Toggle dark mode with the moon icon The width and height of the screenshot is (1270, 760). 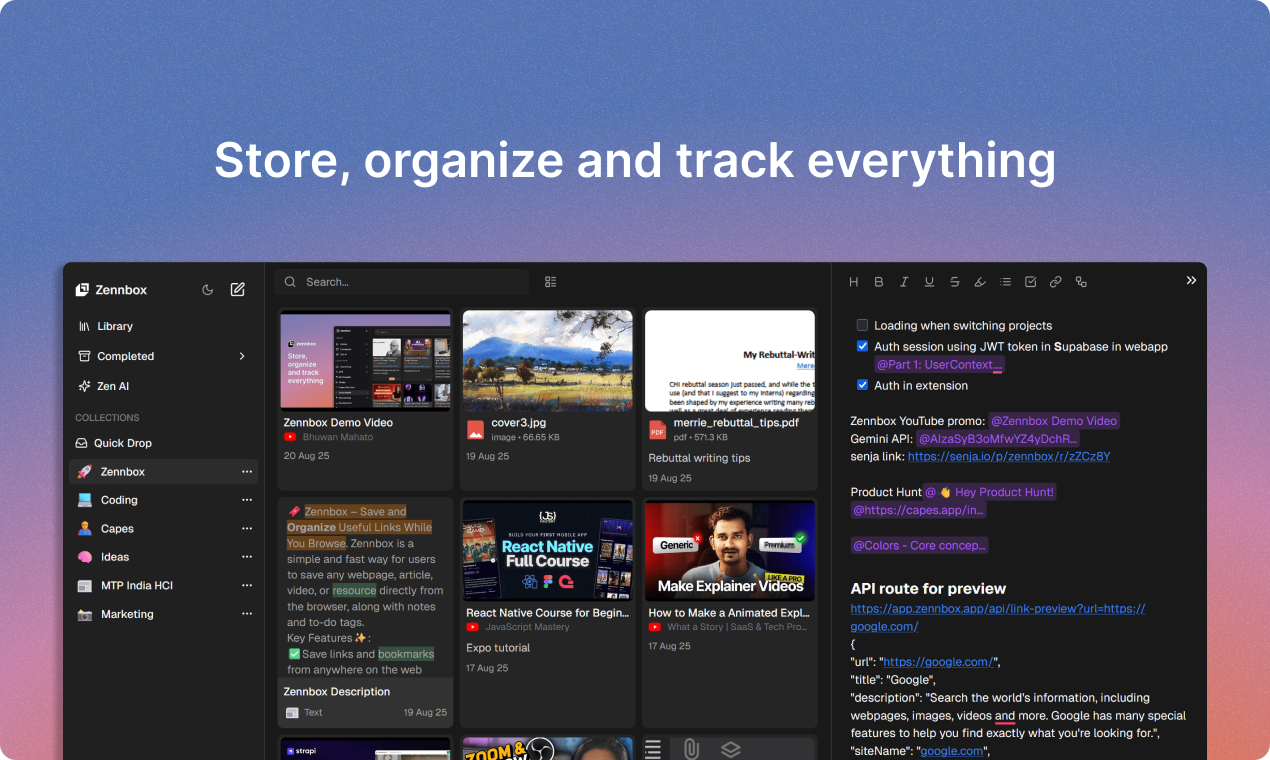[208, 290]
